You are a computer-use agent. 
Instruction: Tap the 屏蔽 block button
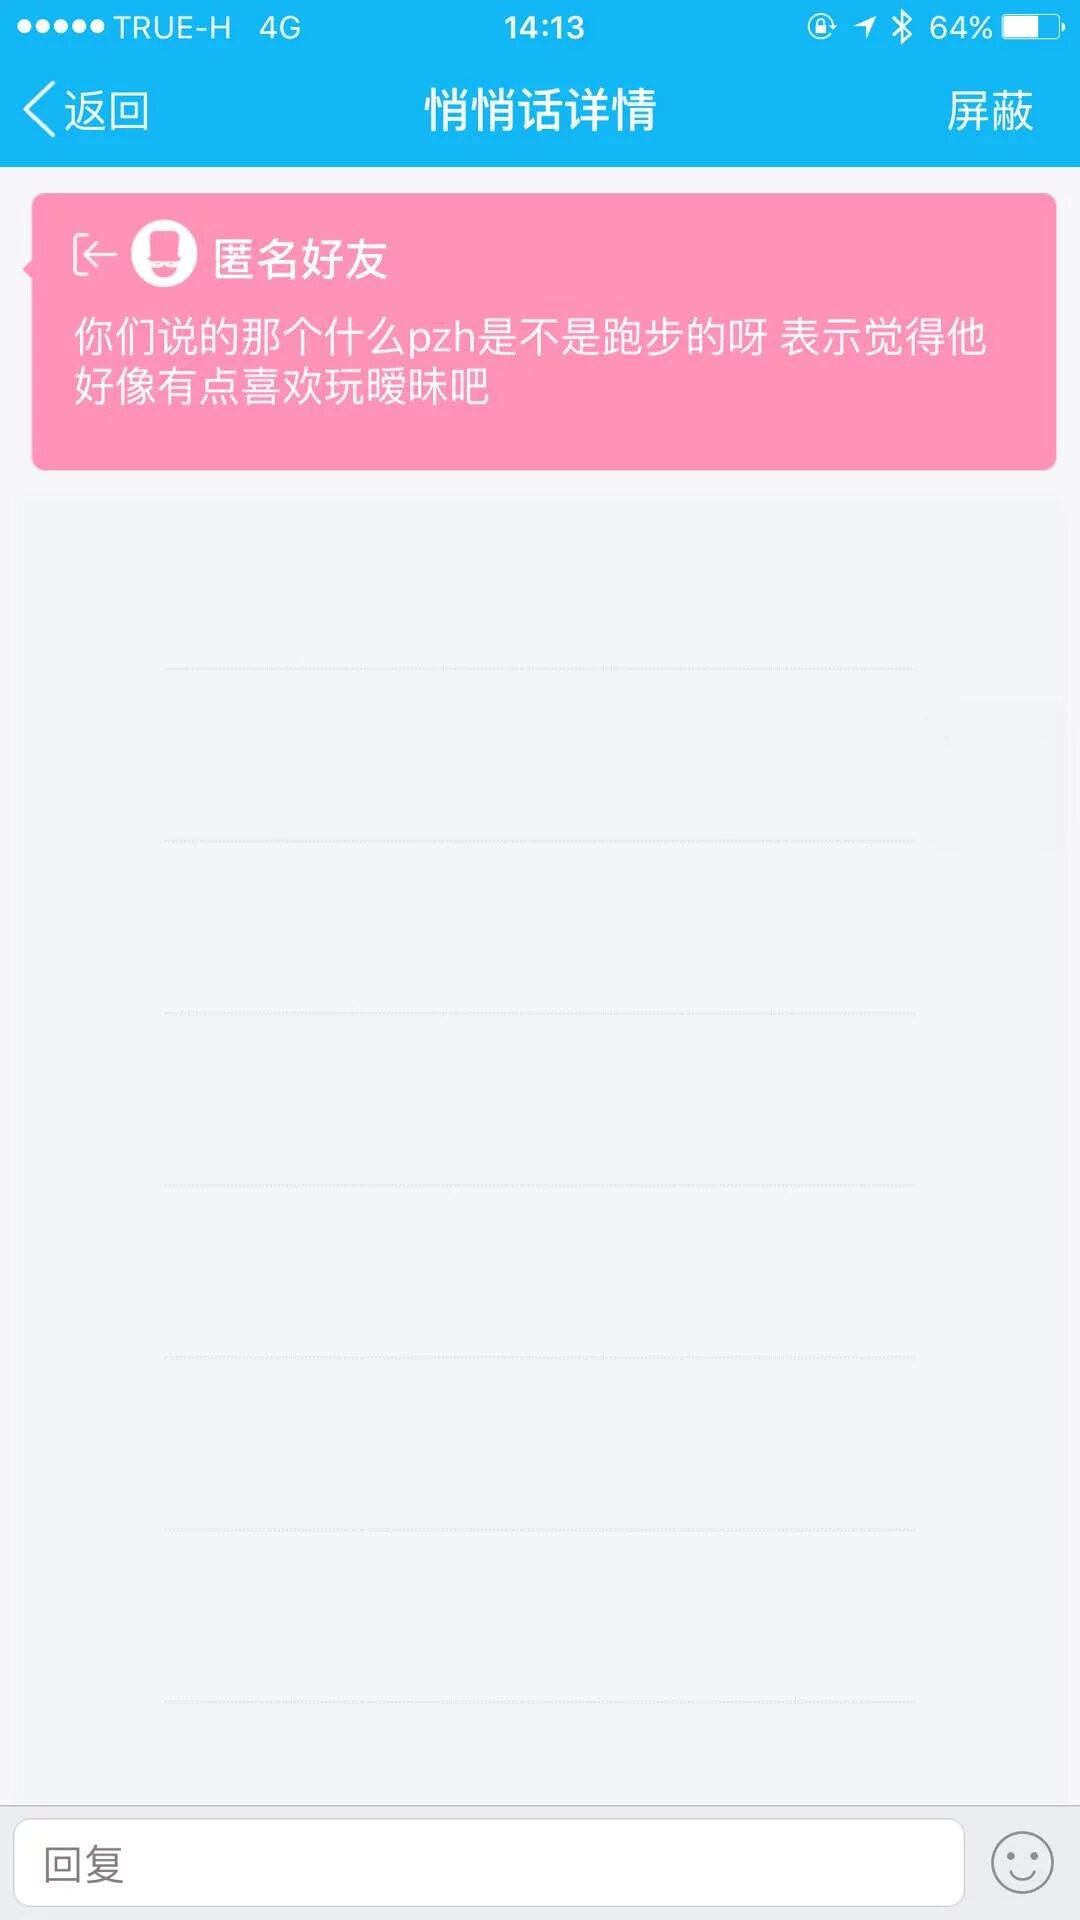pos(989,110)
